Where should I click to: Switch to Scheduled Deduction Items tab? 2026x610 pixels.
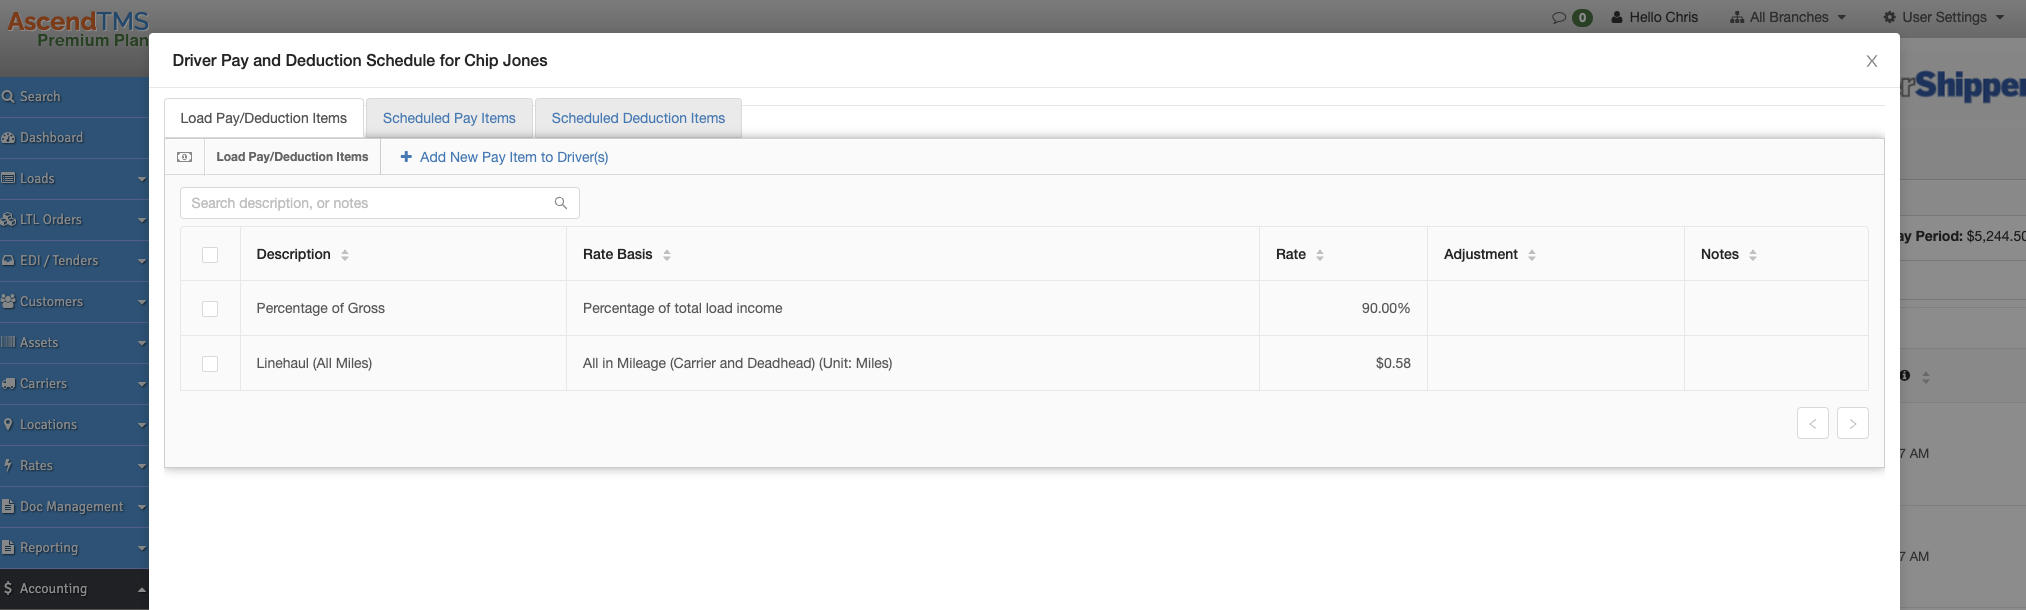tap(638, 118)
